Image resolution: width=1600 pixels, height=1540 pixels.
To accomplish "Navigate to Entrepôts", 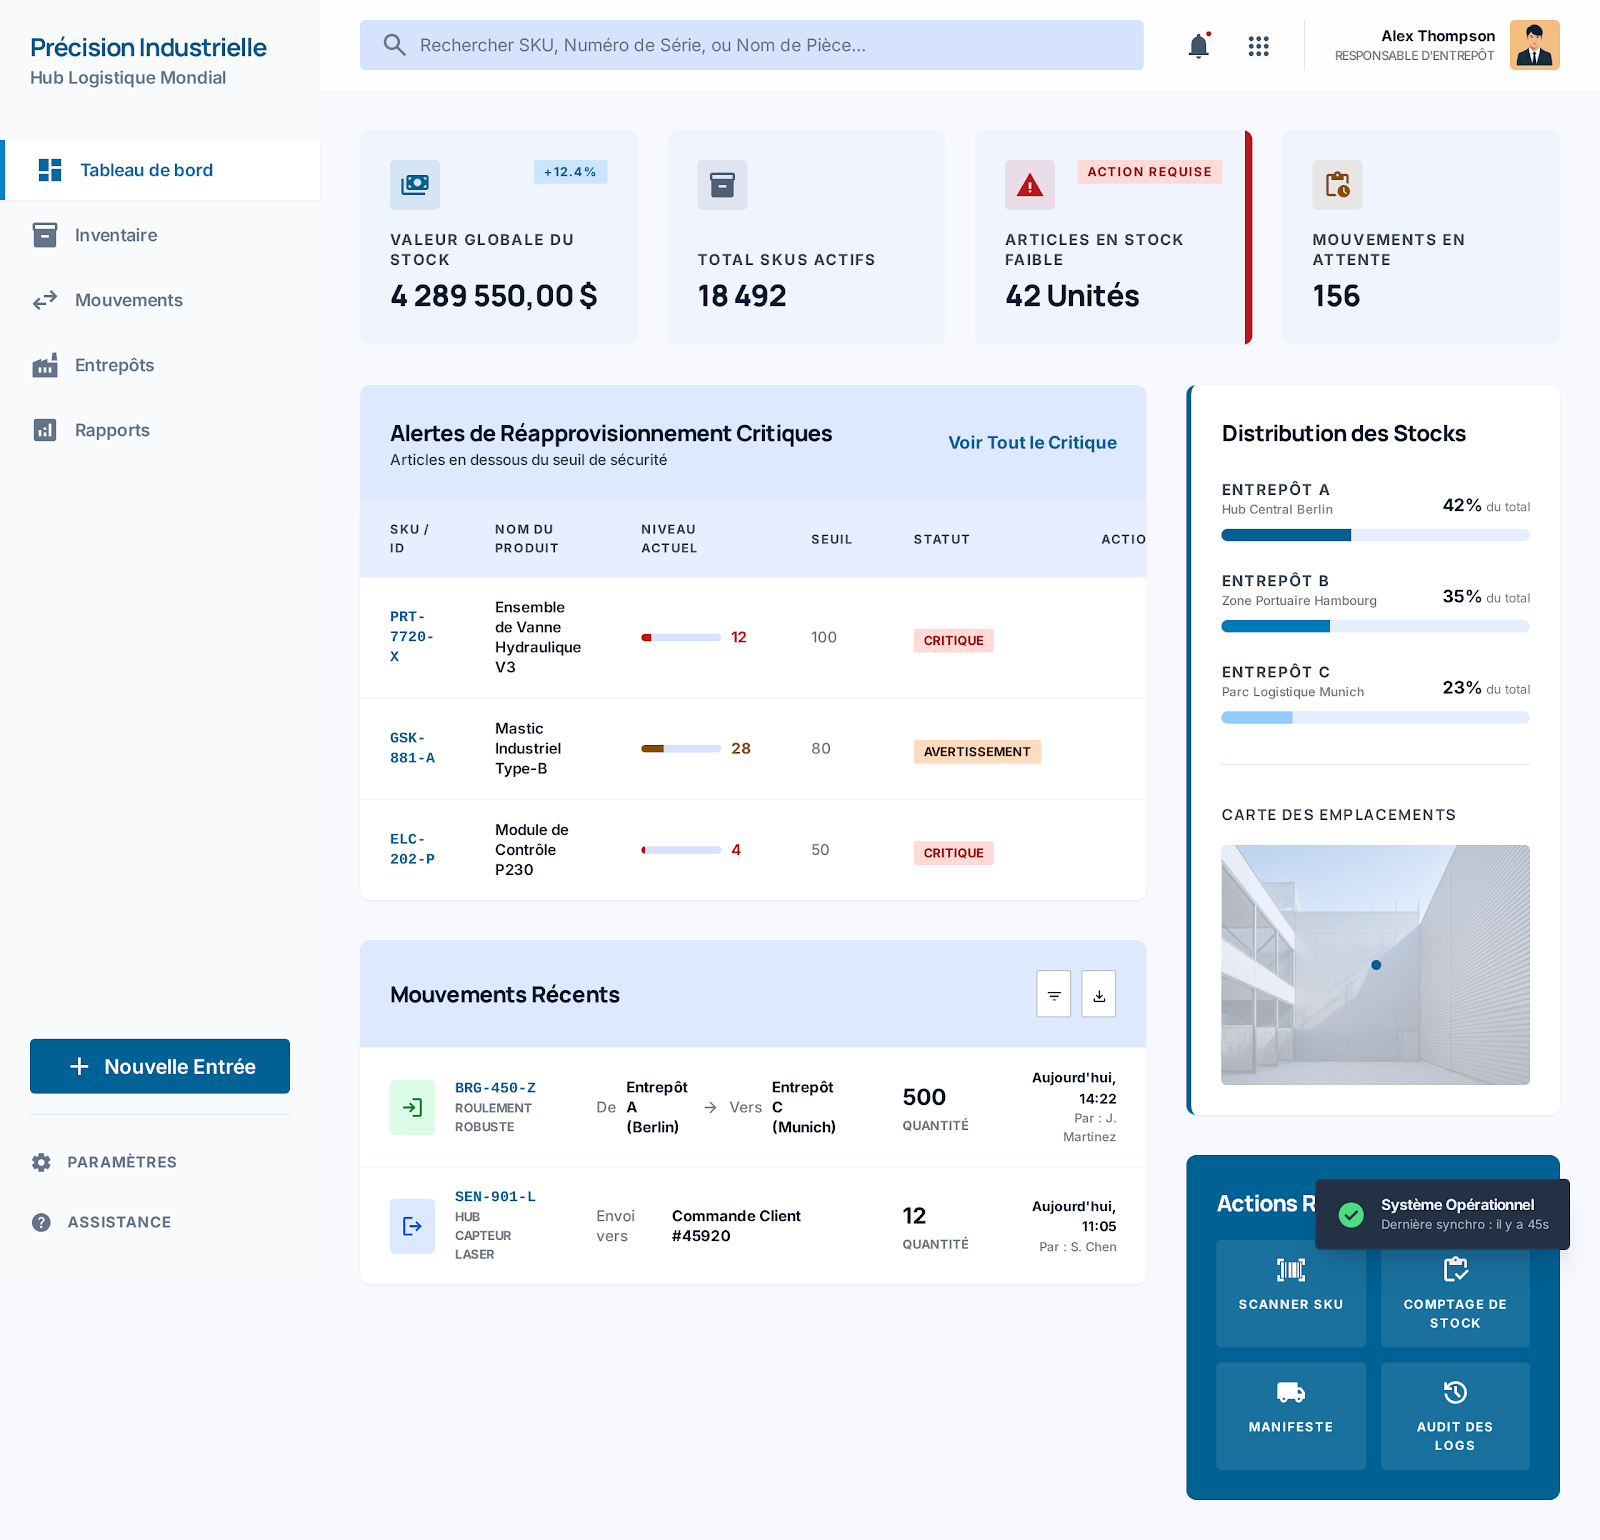I will coord(114,365).
